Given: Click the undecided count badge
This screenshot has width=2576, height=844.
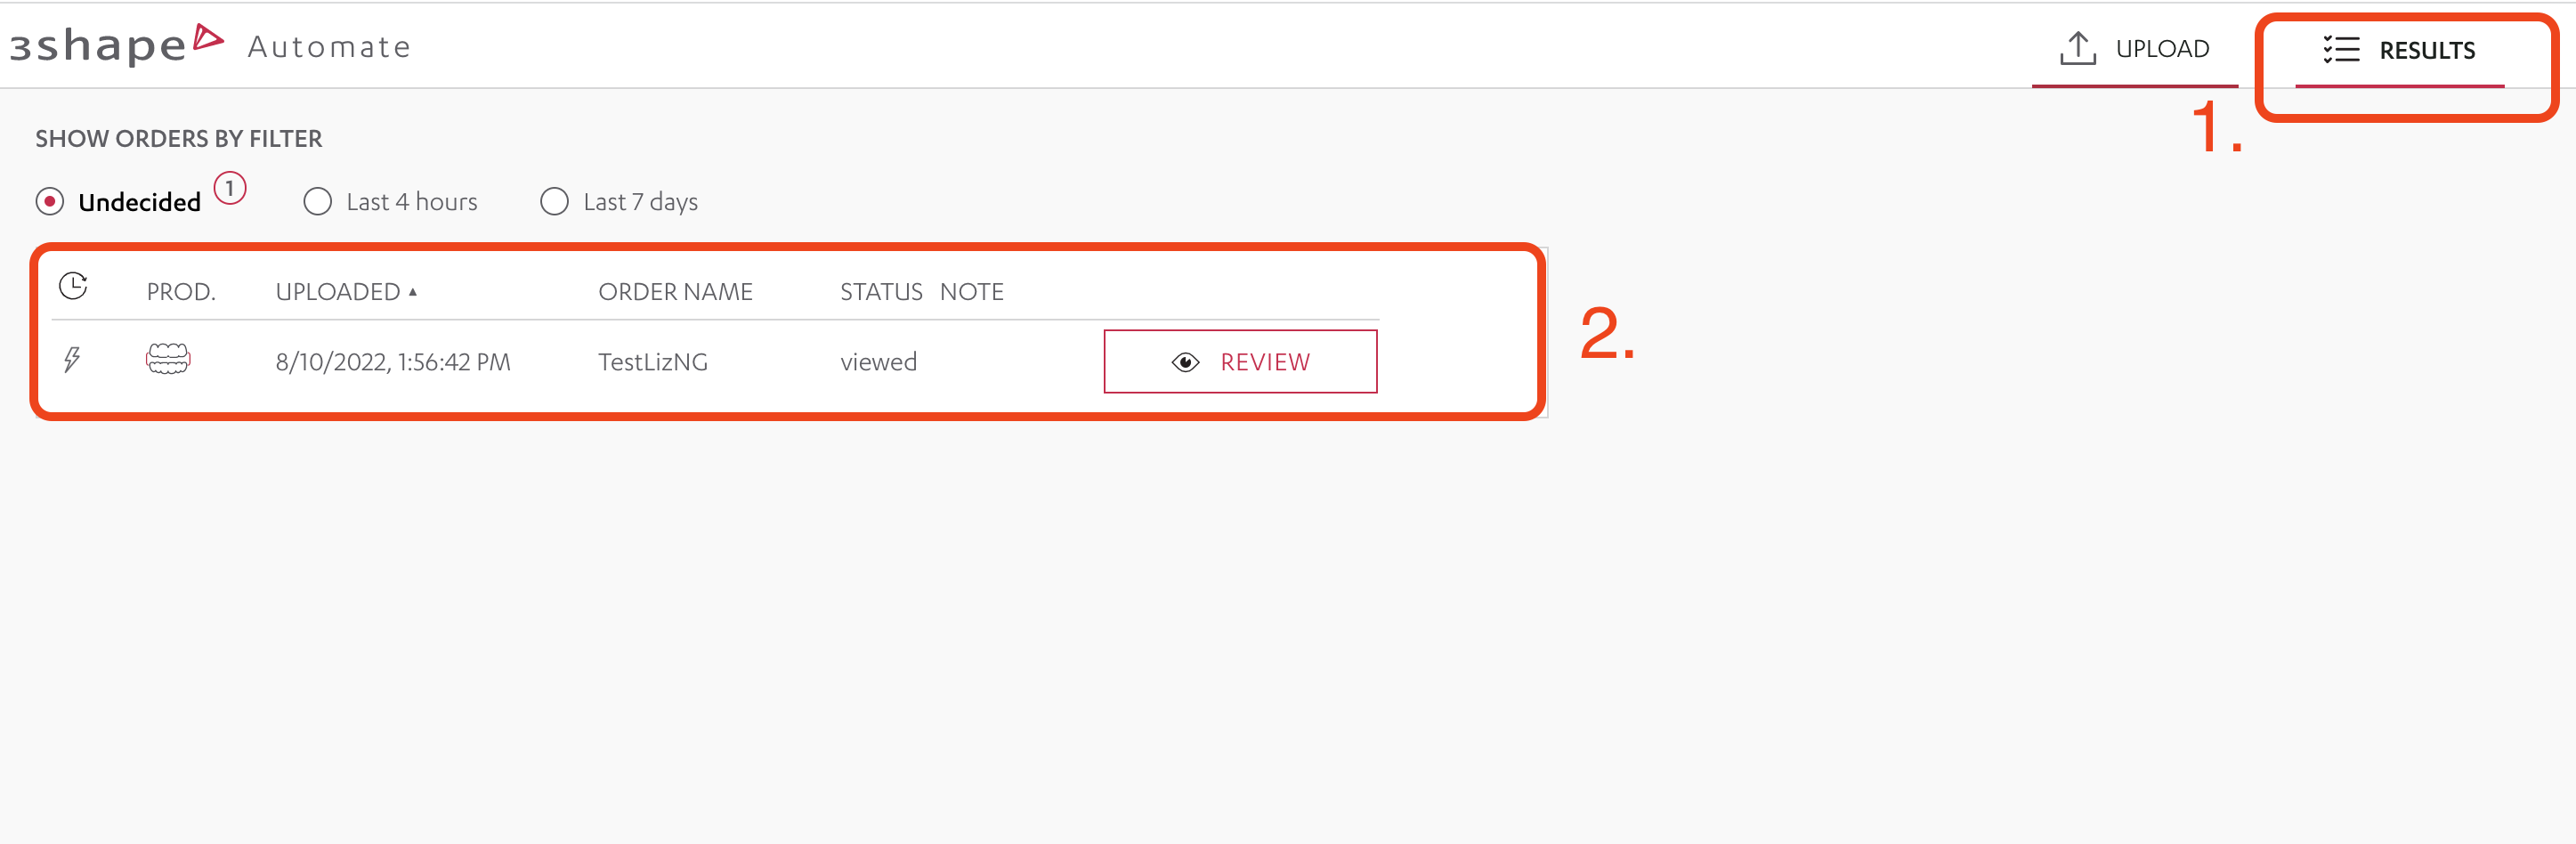Looking at the screenshot, I should (230, 188).
